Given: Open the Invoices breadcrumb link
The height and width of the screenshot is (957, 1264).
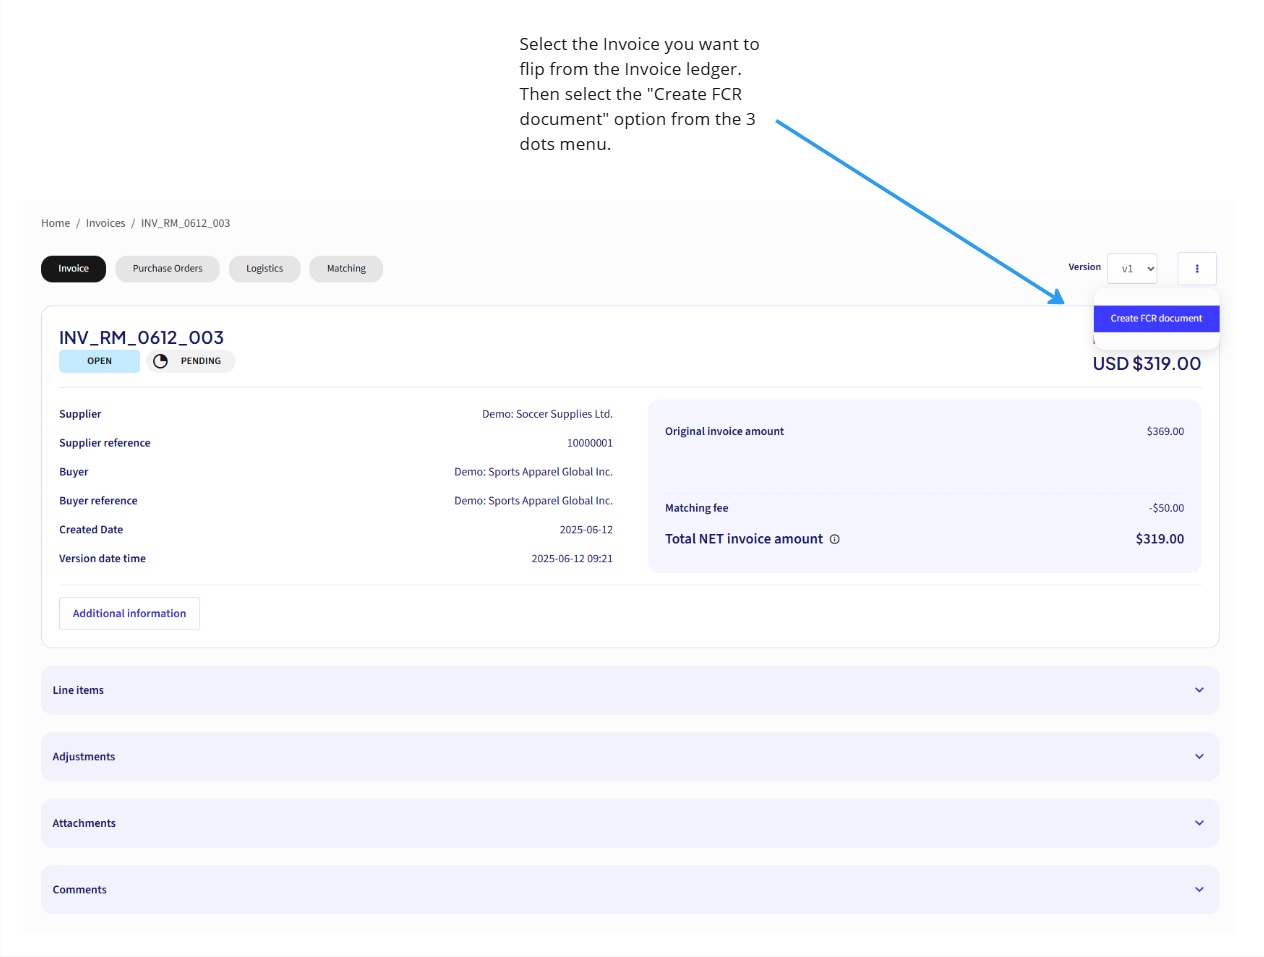Looking at the screenshot, I should (x=105, y=222).
